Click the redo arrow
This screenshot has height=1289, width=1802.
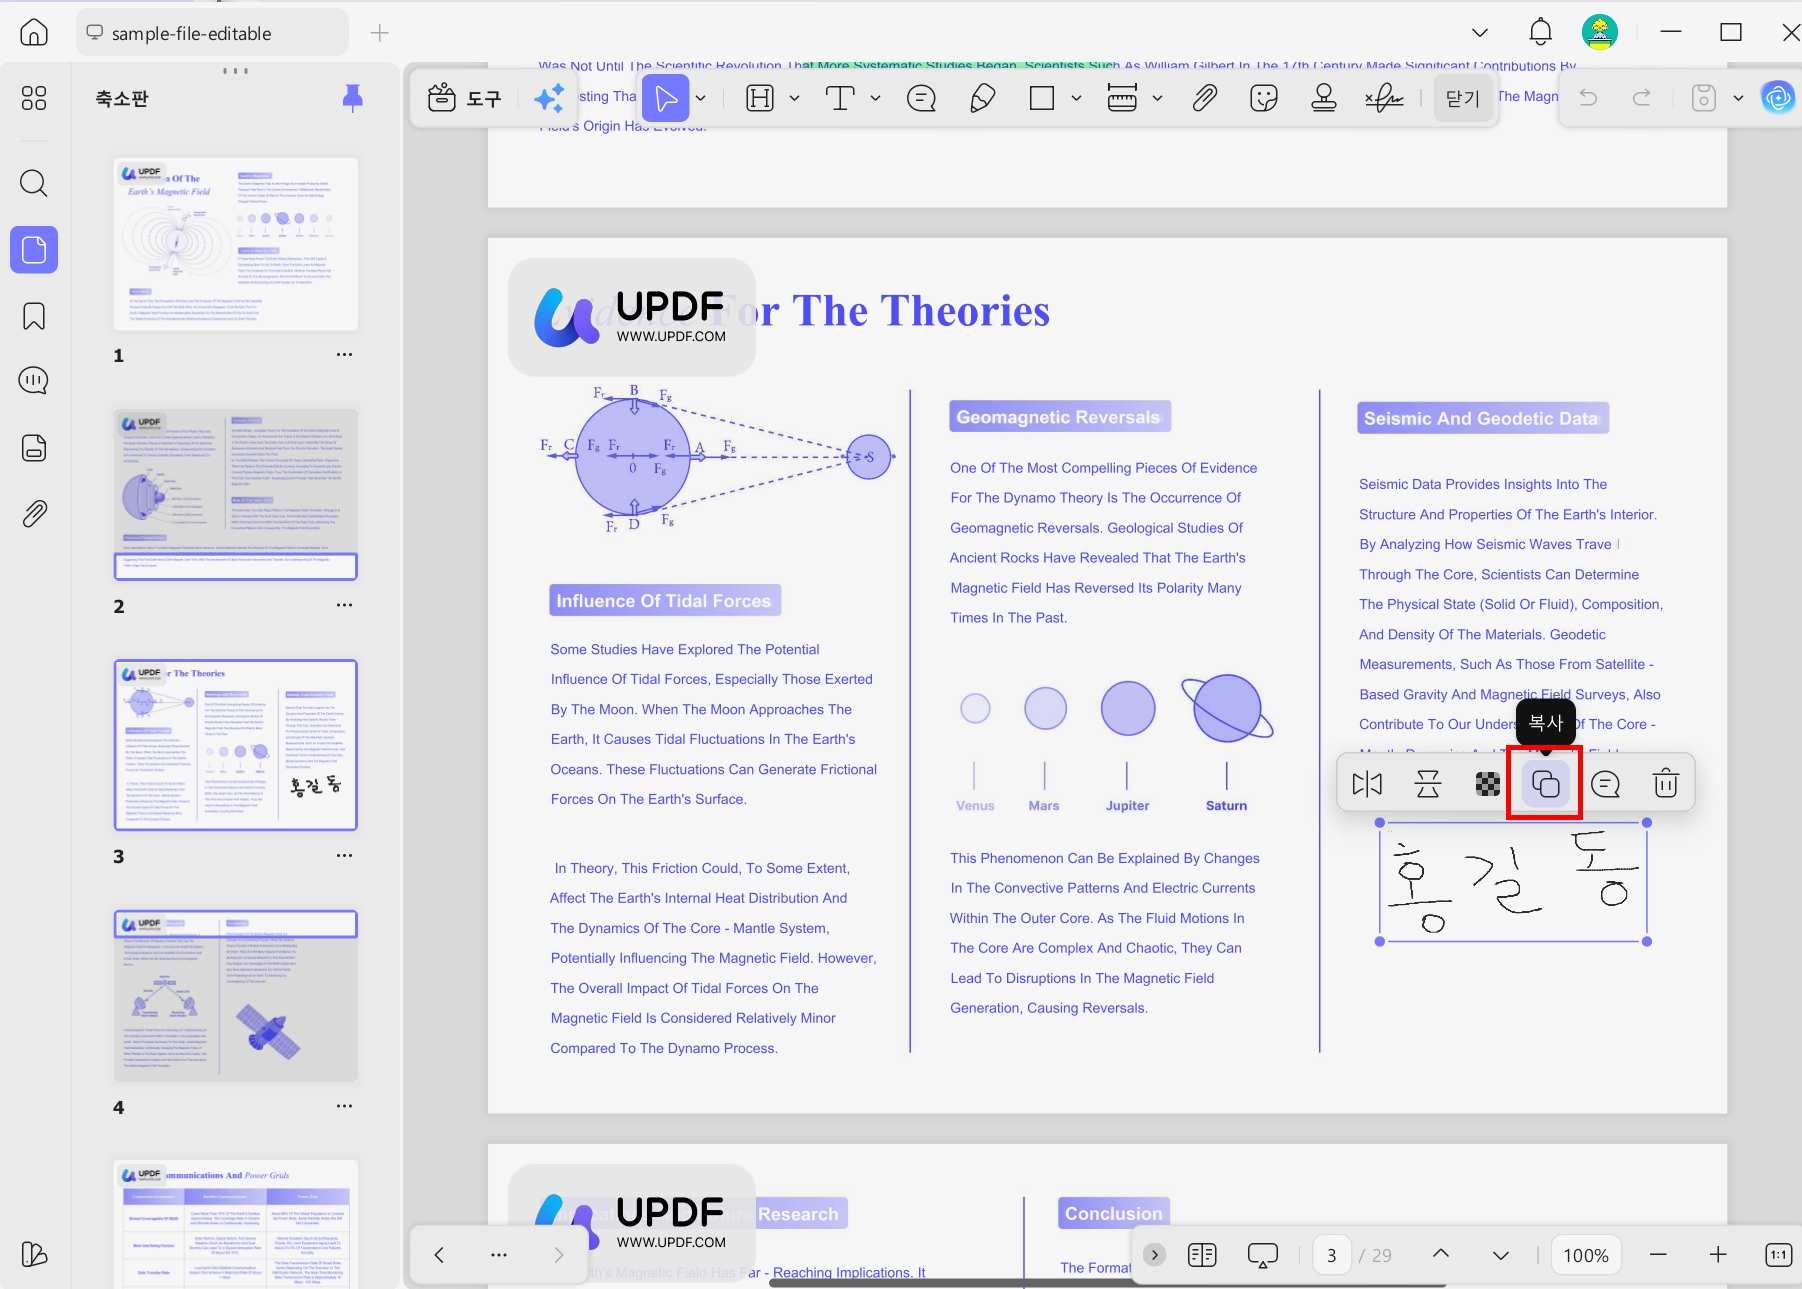[x=1642, y=98]
